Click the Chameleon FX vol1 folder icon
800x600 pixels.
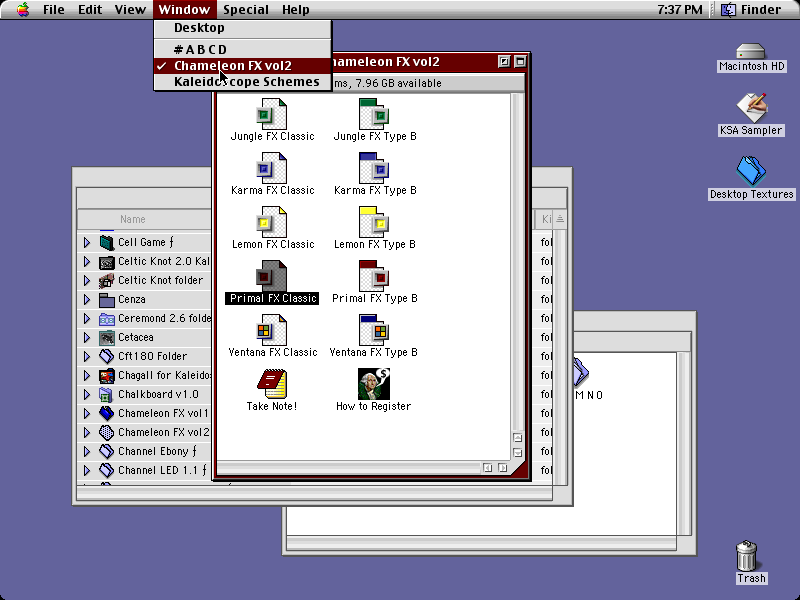107,414
